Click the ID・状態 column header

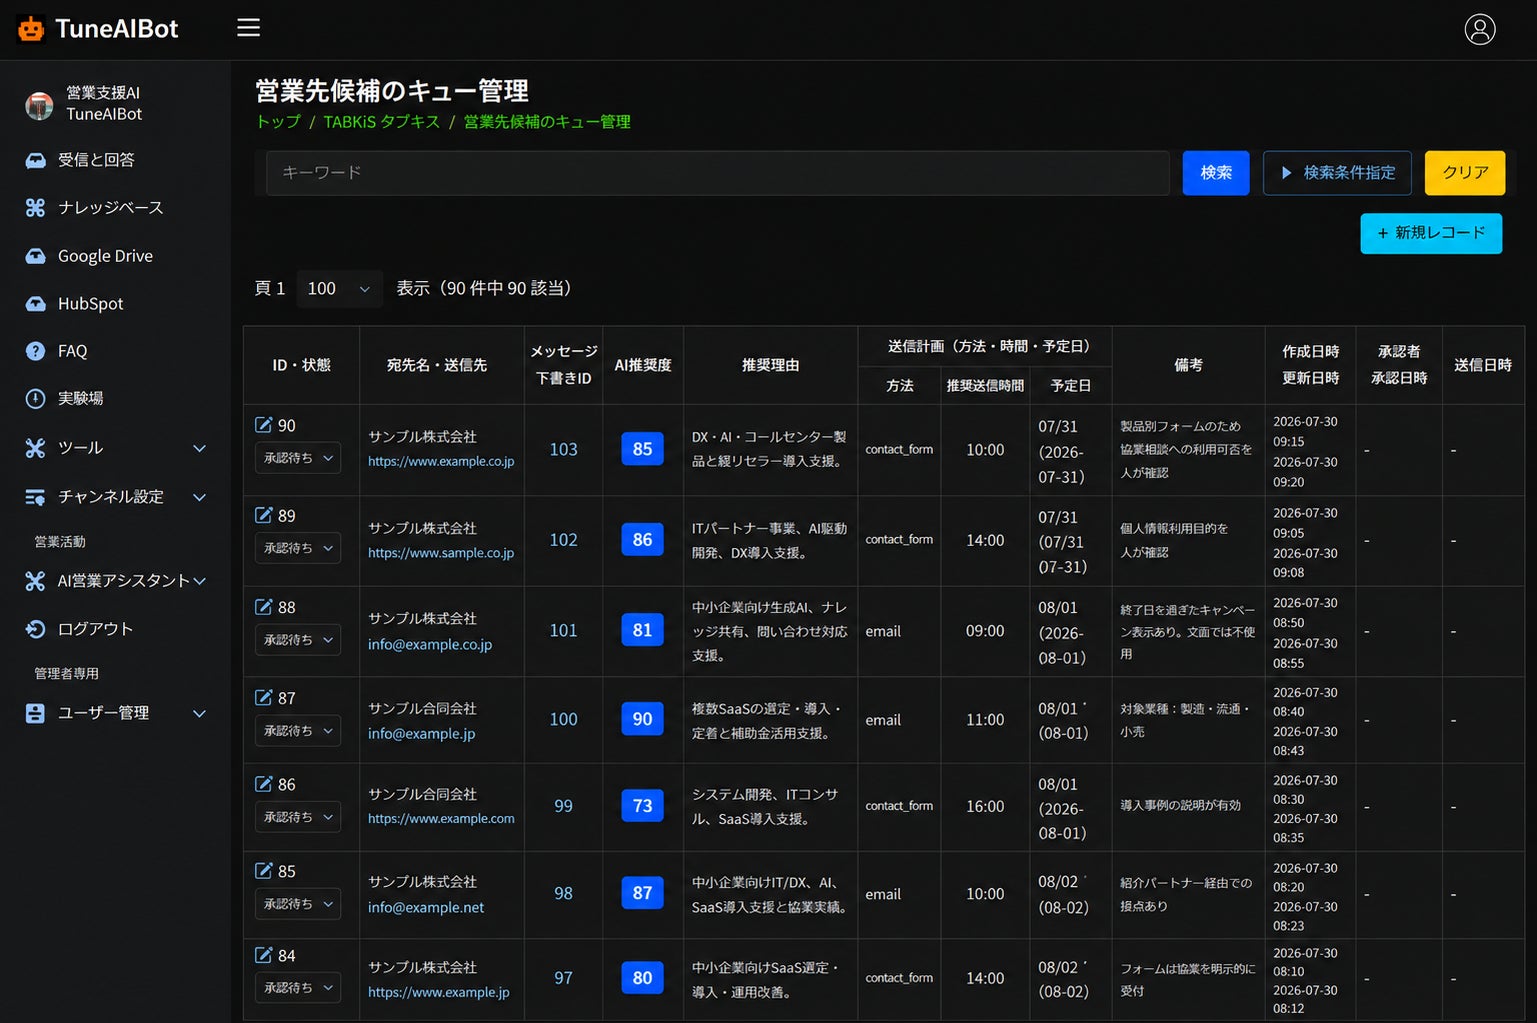301,366
